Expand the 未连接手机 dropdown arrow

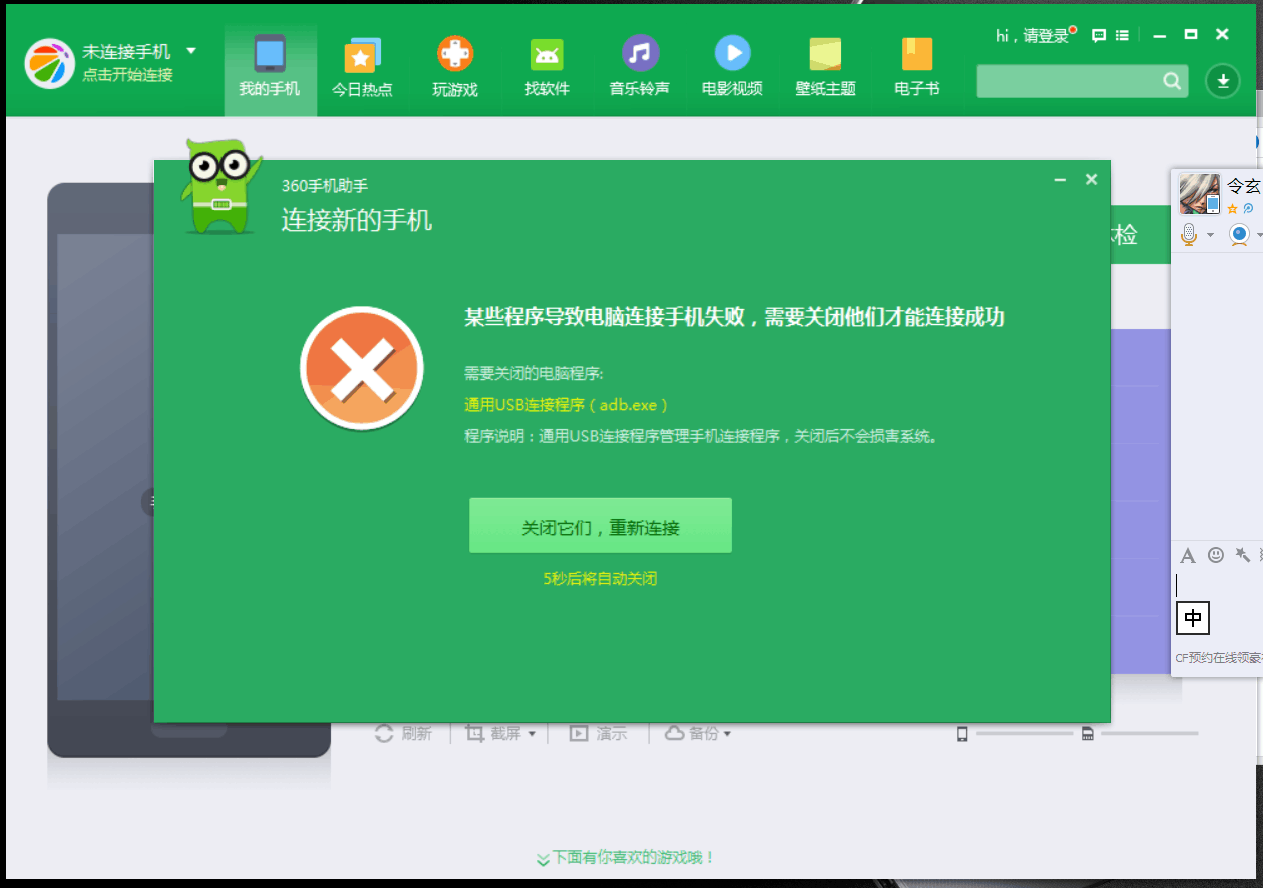(191, 51)
